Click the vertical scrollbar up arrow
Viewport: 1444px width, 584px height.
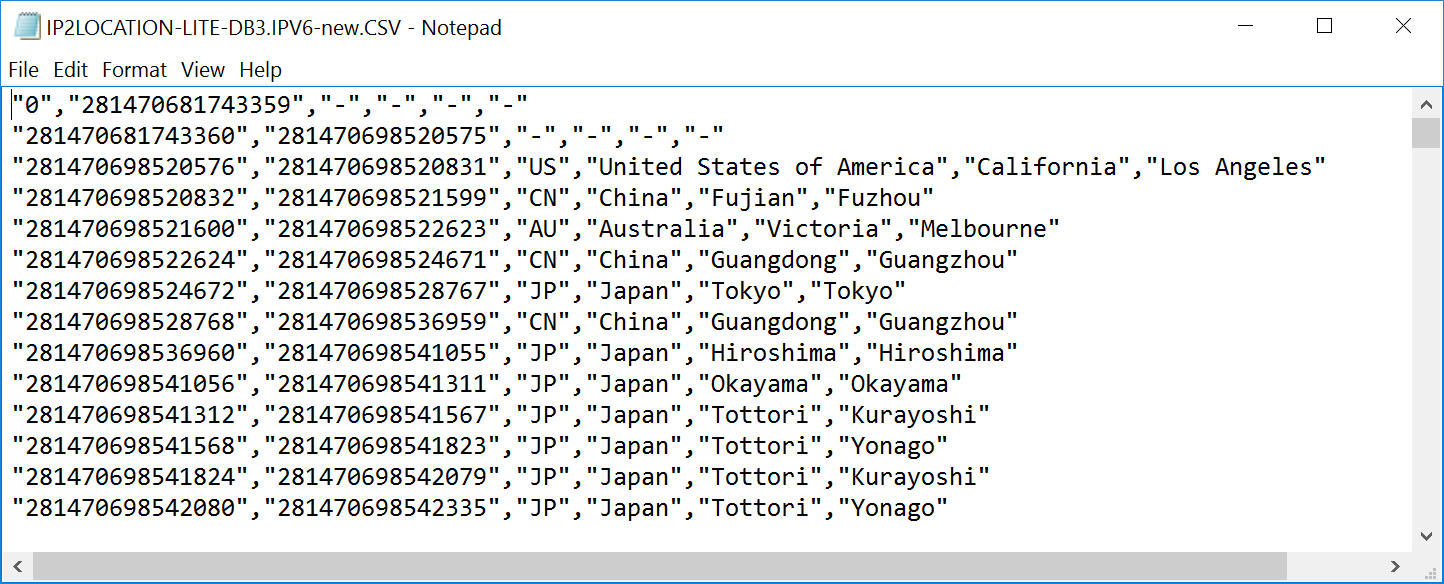coord(1426,103)
